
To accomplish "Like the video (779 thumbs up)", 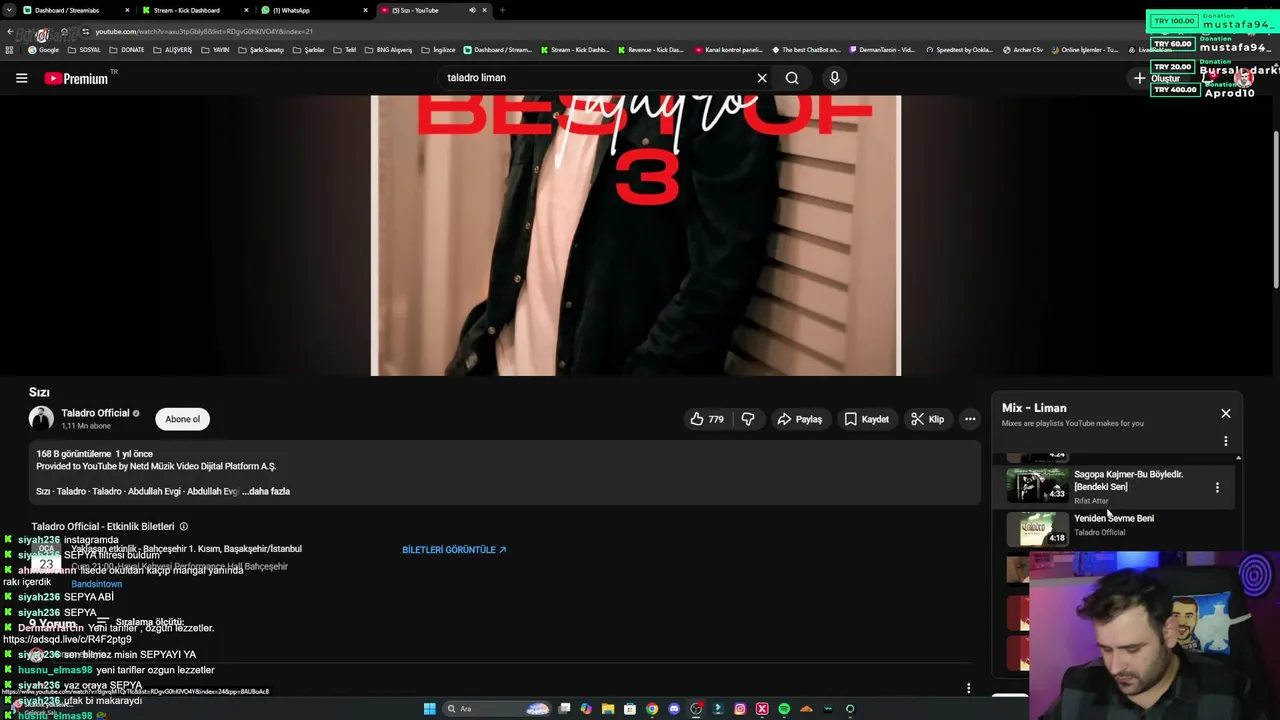I will click(x=707, y=419).
